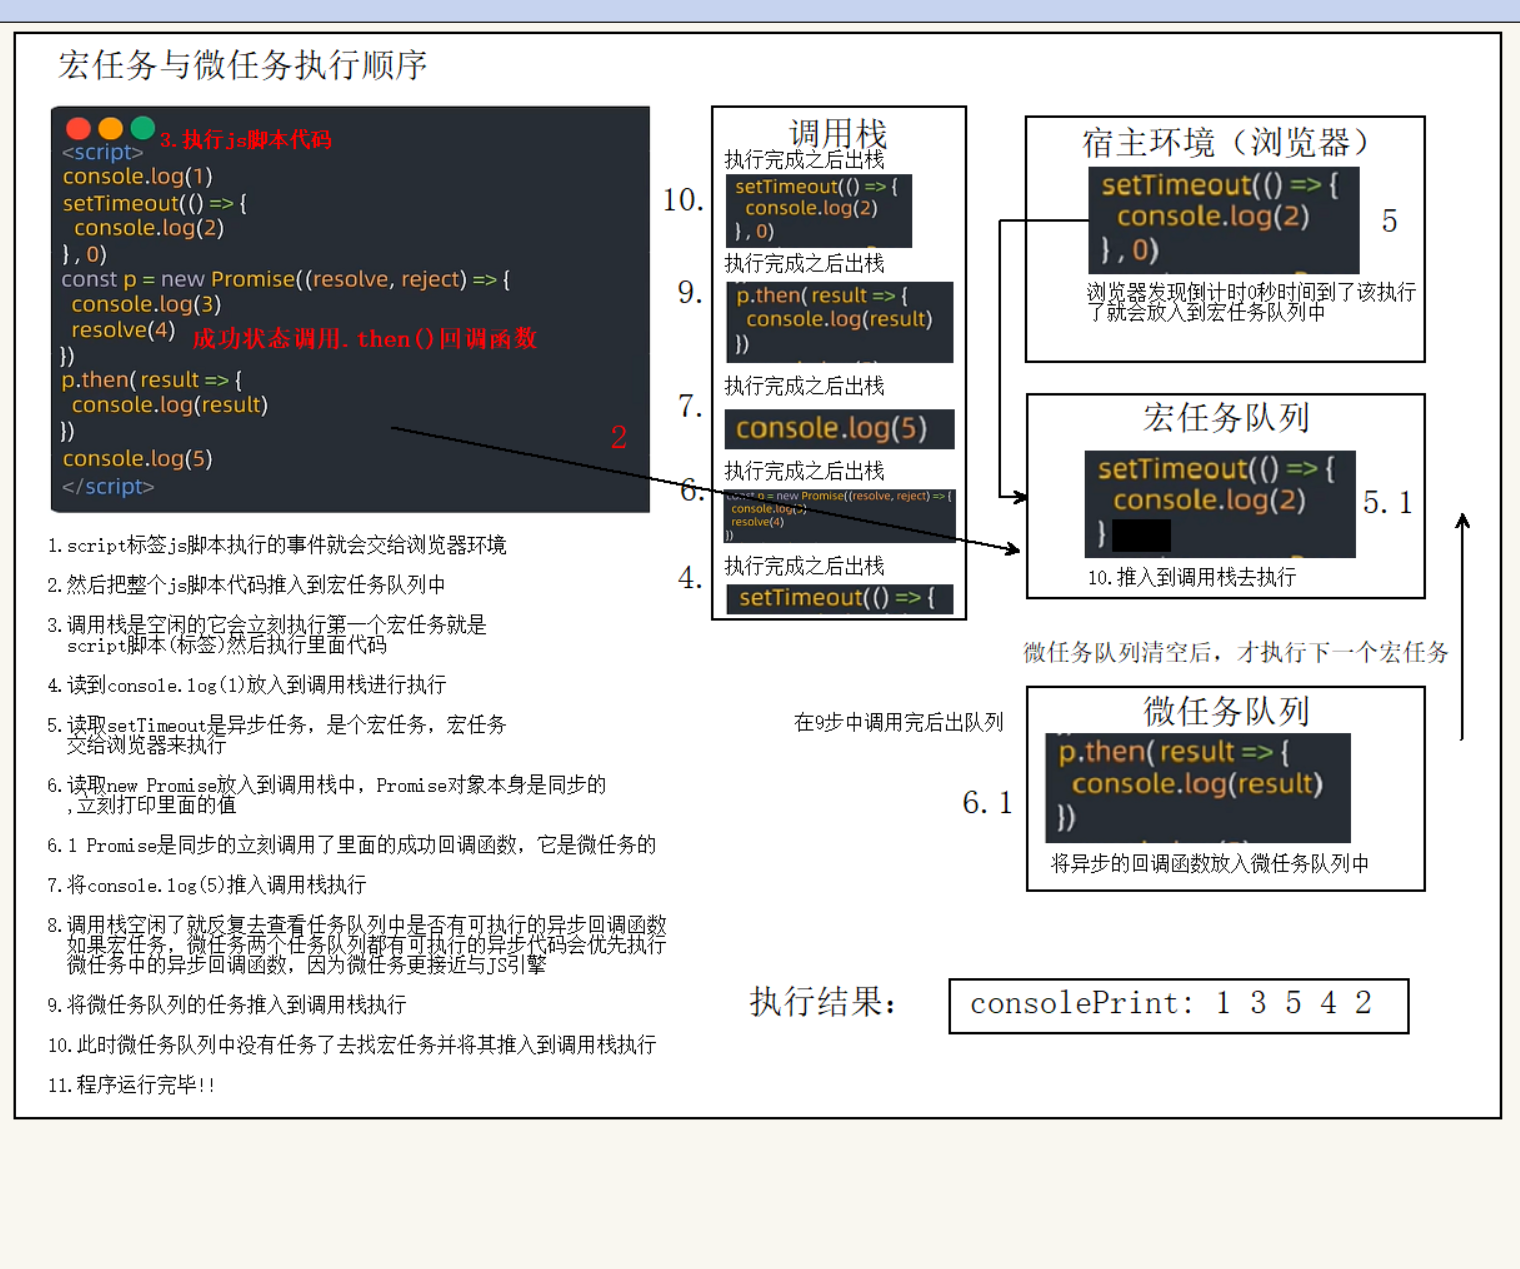Image resolution: width=1520 pixels, height=1269 pixels.
Task: Click step 8 text starting 调用栈空闲了就反复去查看任务队列
Action: [357, 945]
